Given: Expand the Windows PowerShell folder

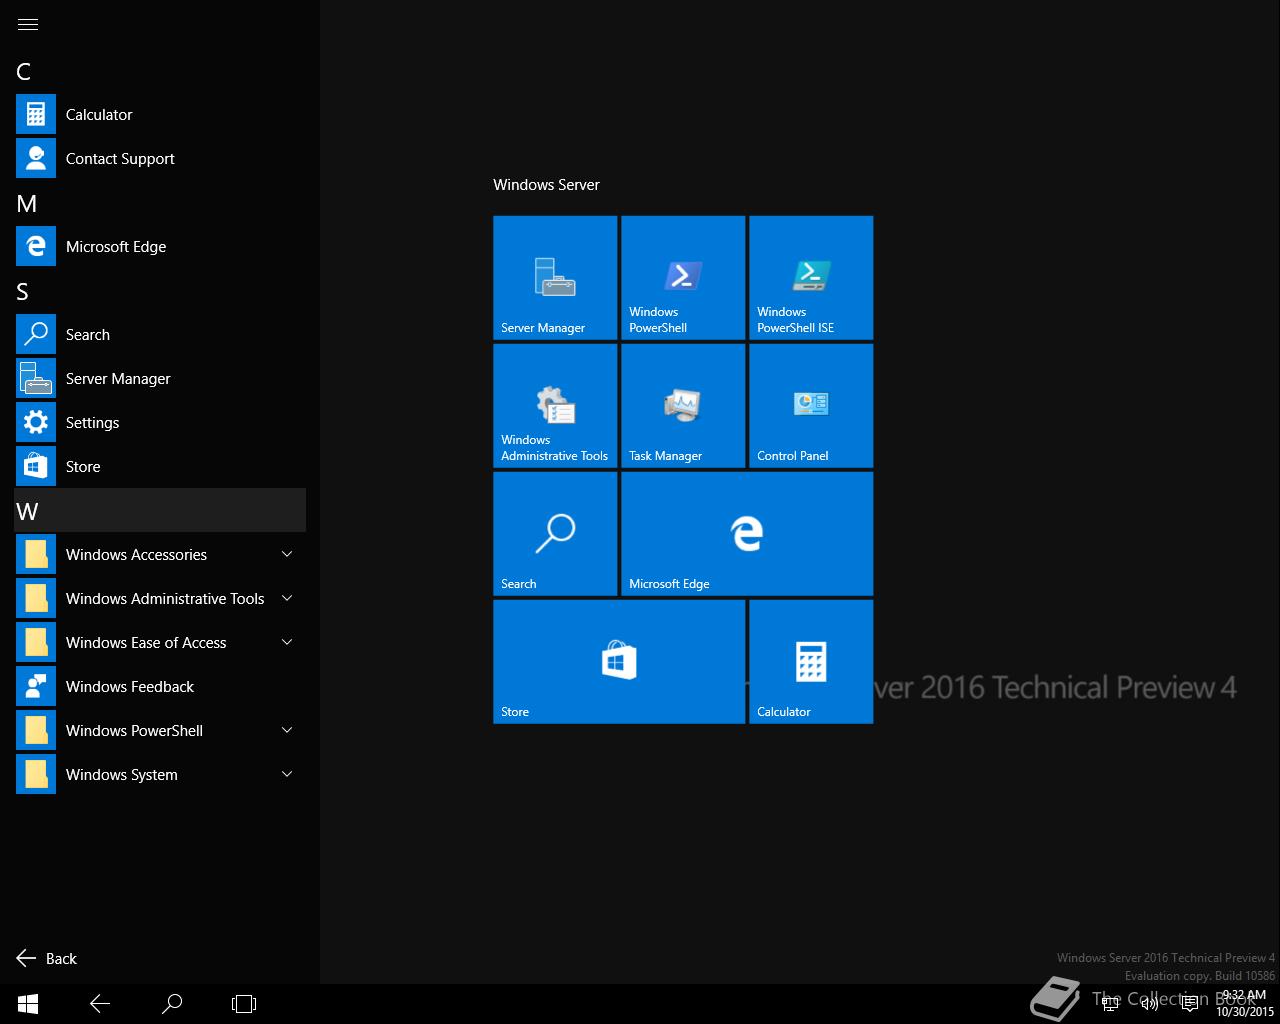Looking at the screenshot, I should point(160,731).
